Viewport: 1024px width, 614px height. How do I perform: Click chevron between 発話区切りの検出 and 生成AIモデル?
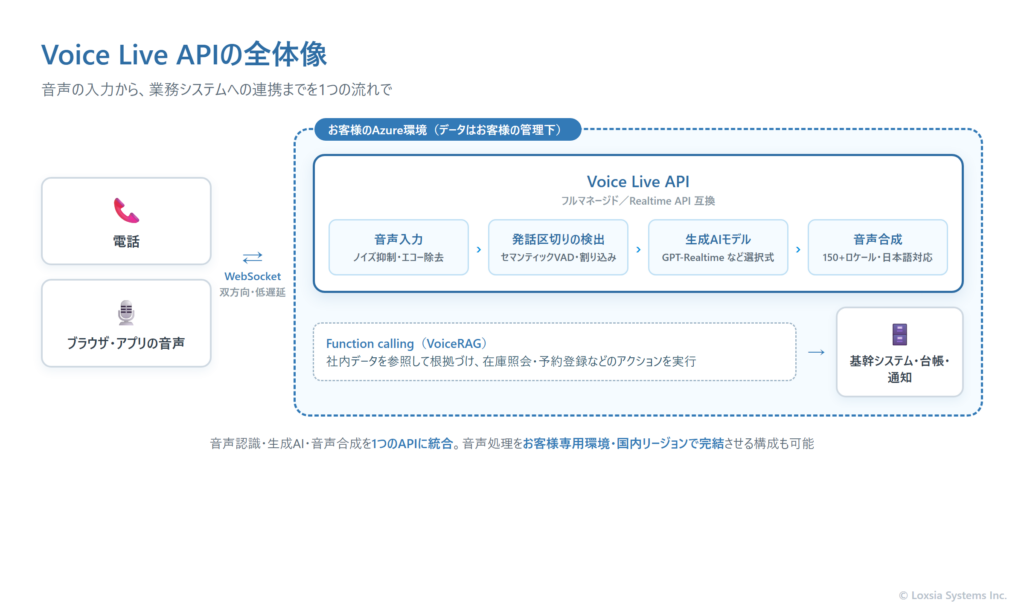(x=638, y=250)
